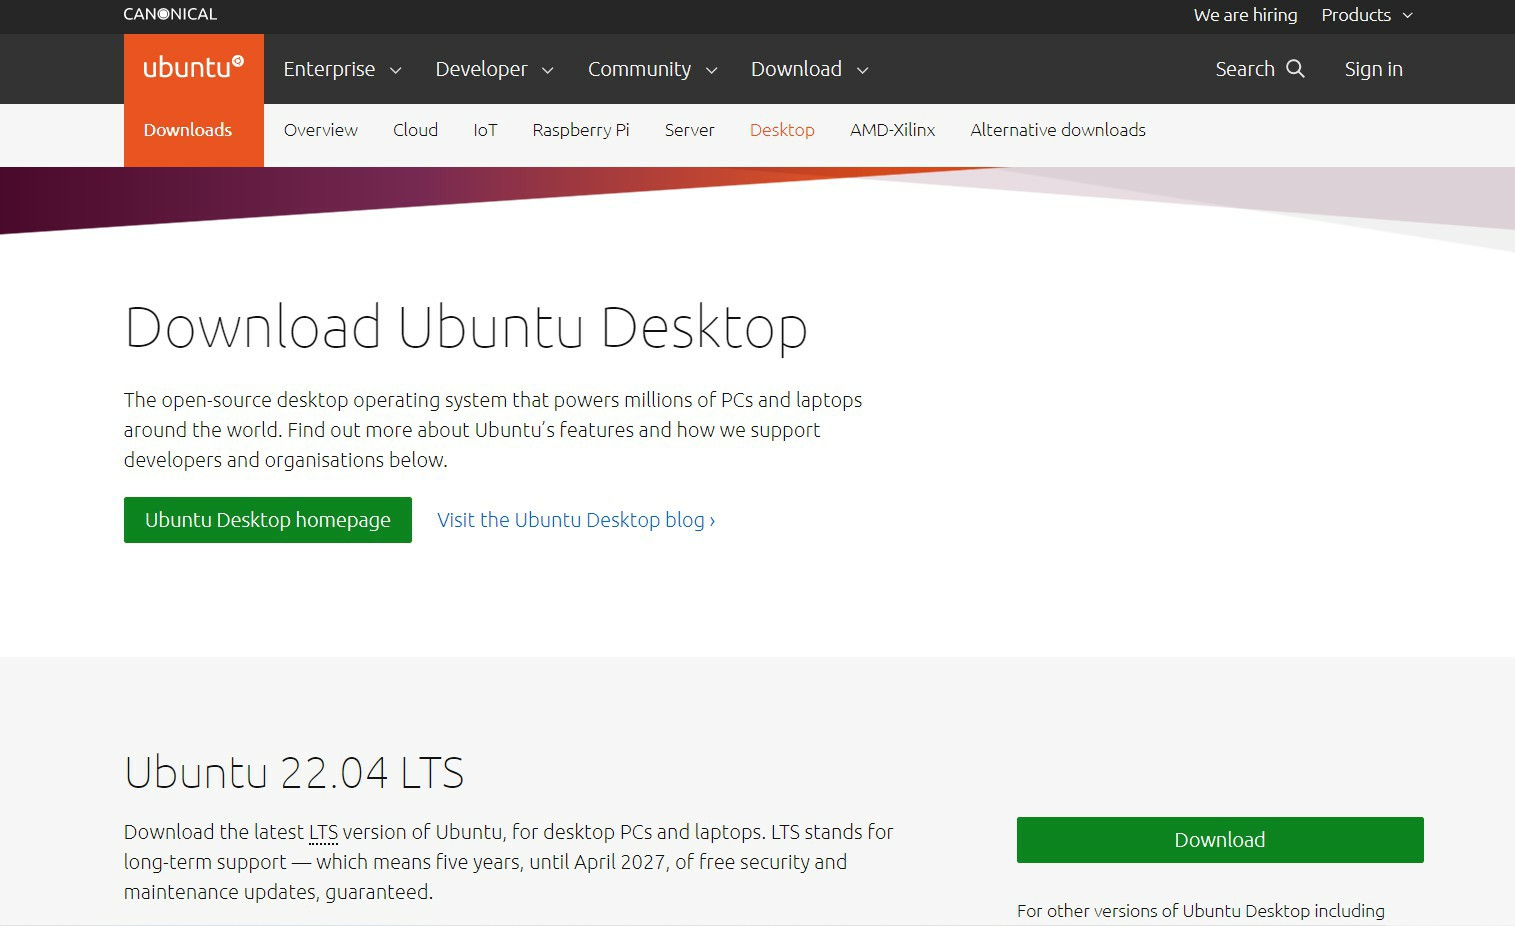Click the Ubuntu logo

point(193,68)
